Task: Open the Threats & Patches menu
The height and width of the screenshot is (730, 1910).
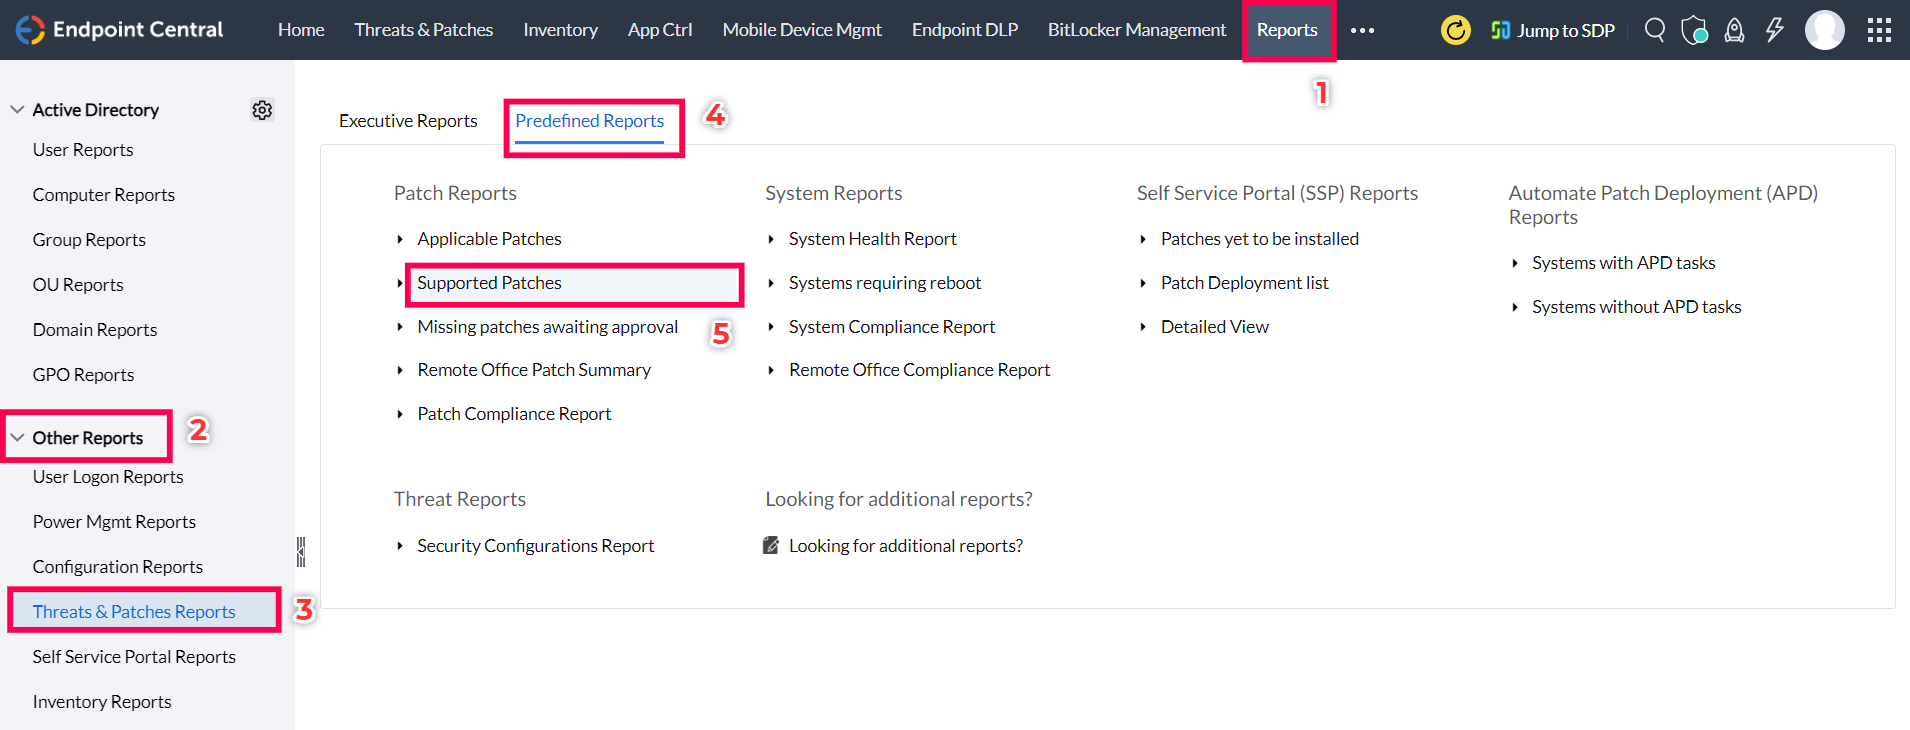Action: point(423,30)
